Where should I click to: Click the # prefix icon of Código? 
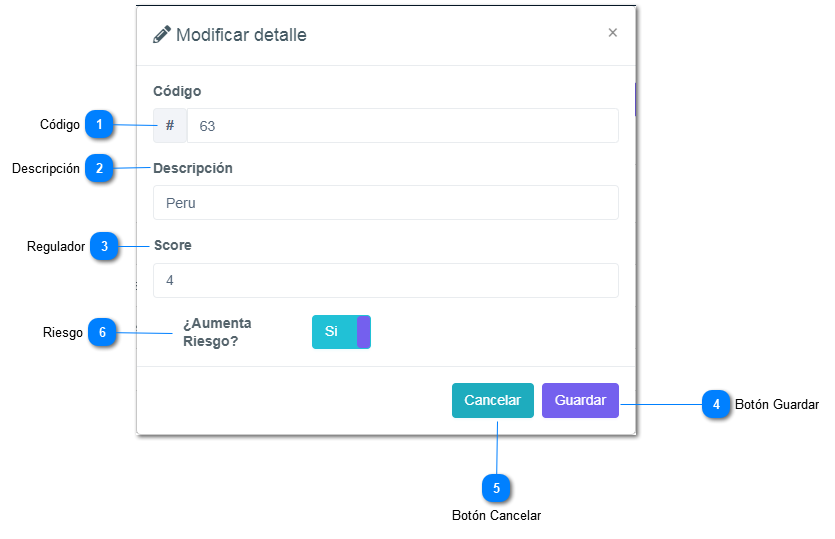point(170,125)
